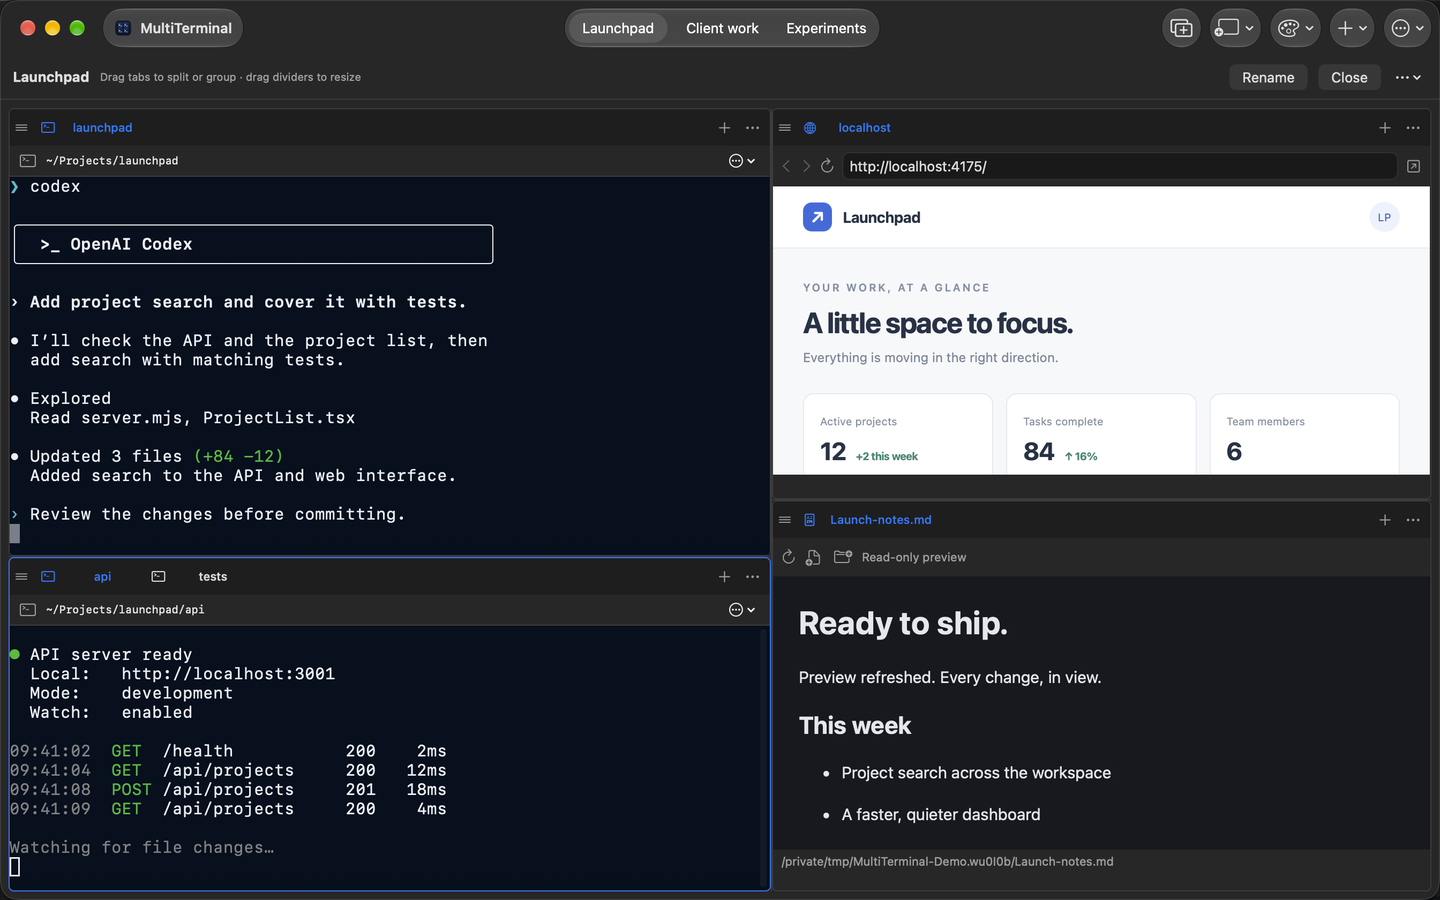Screen dimensions: 1440x900
Task: Switch to the Client work workspace tab
Action: point(722,28)
